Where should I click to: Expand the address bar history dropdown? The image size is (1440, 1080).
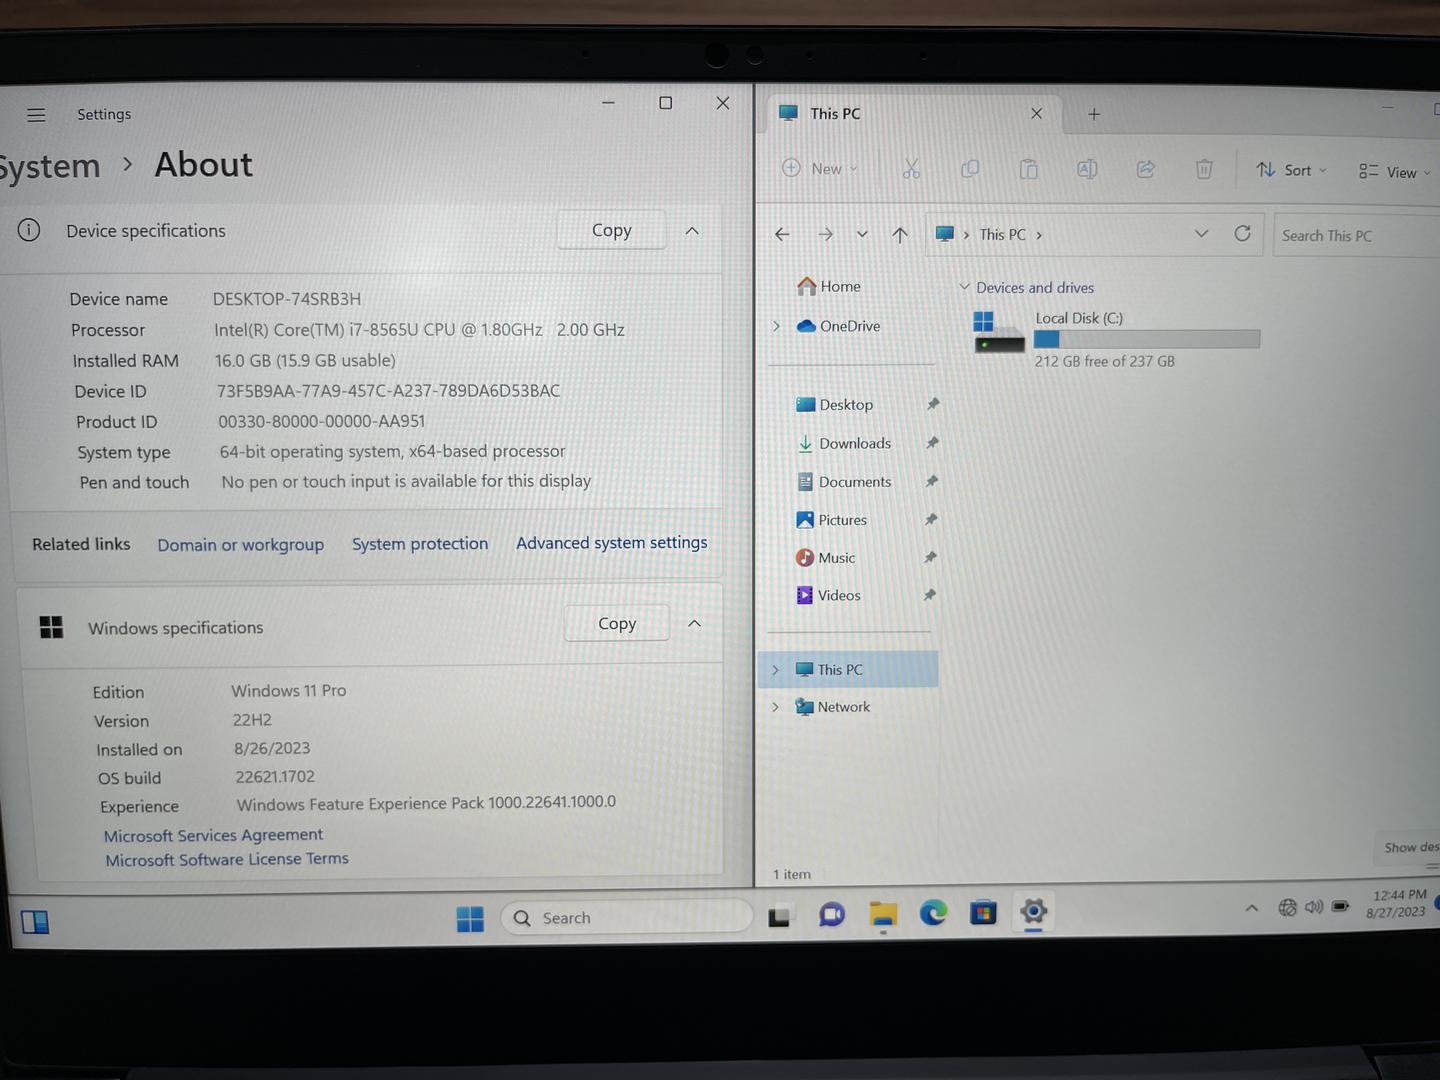click(x=1202, y=233)
